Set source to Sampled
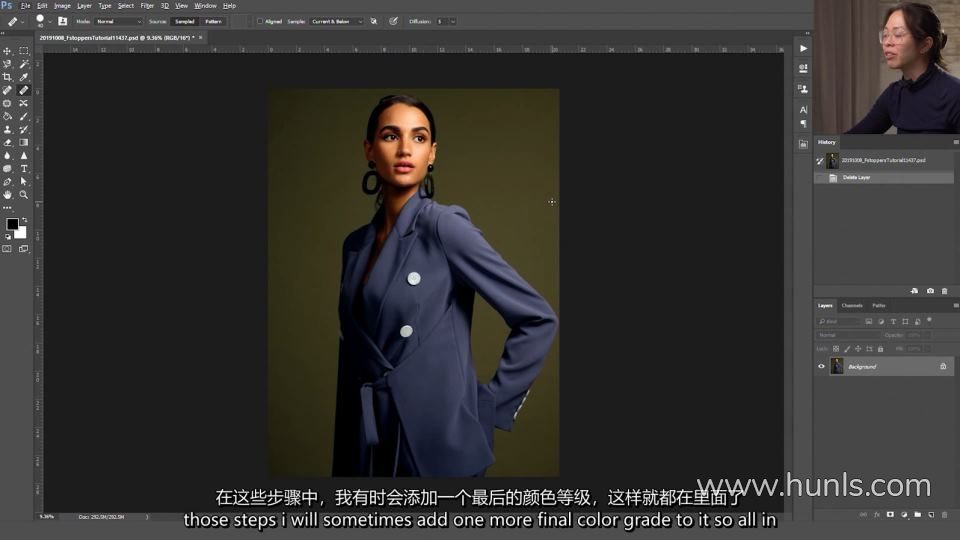 point(184,21)
